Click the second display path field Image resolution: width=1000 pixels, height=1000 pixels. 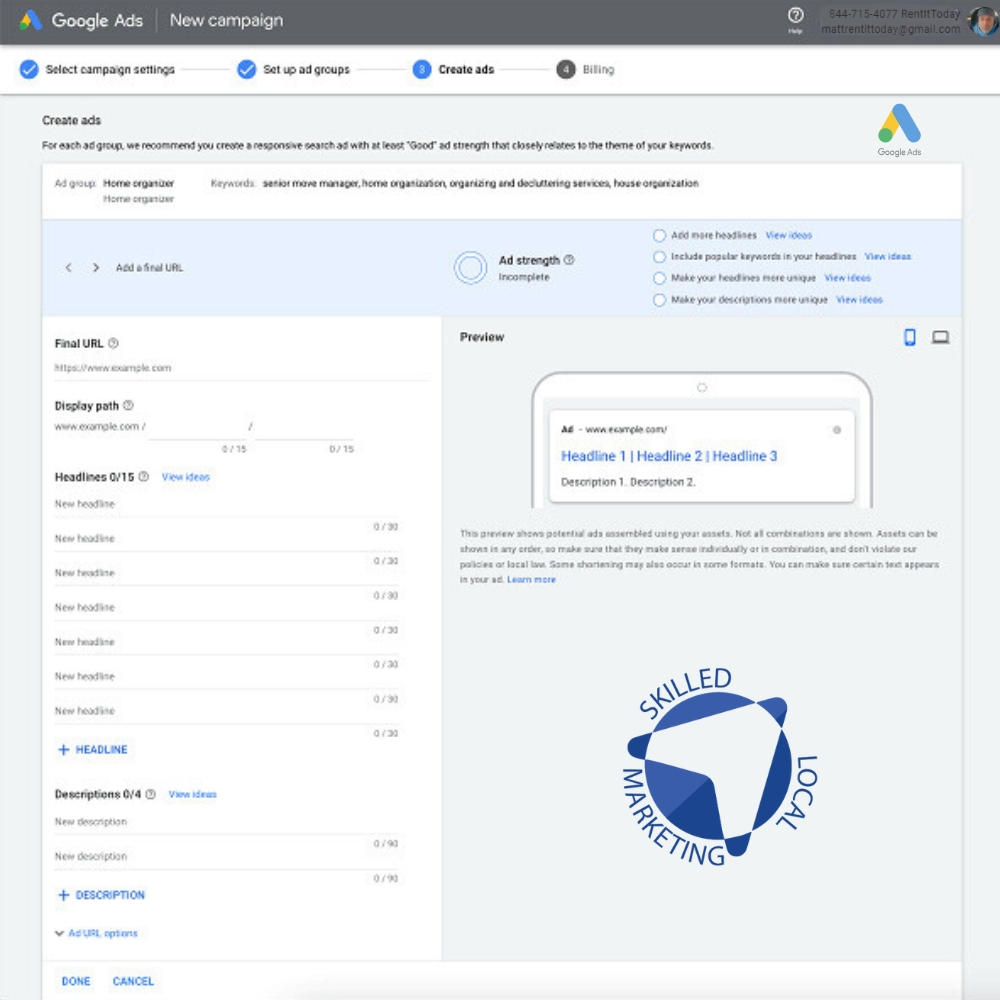[304, 427]
